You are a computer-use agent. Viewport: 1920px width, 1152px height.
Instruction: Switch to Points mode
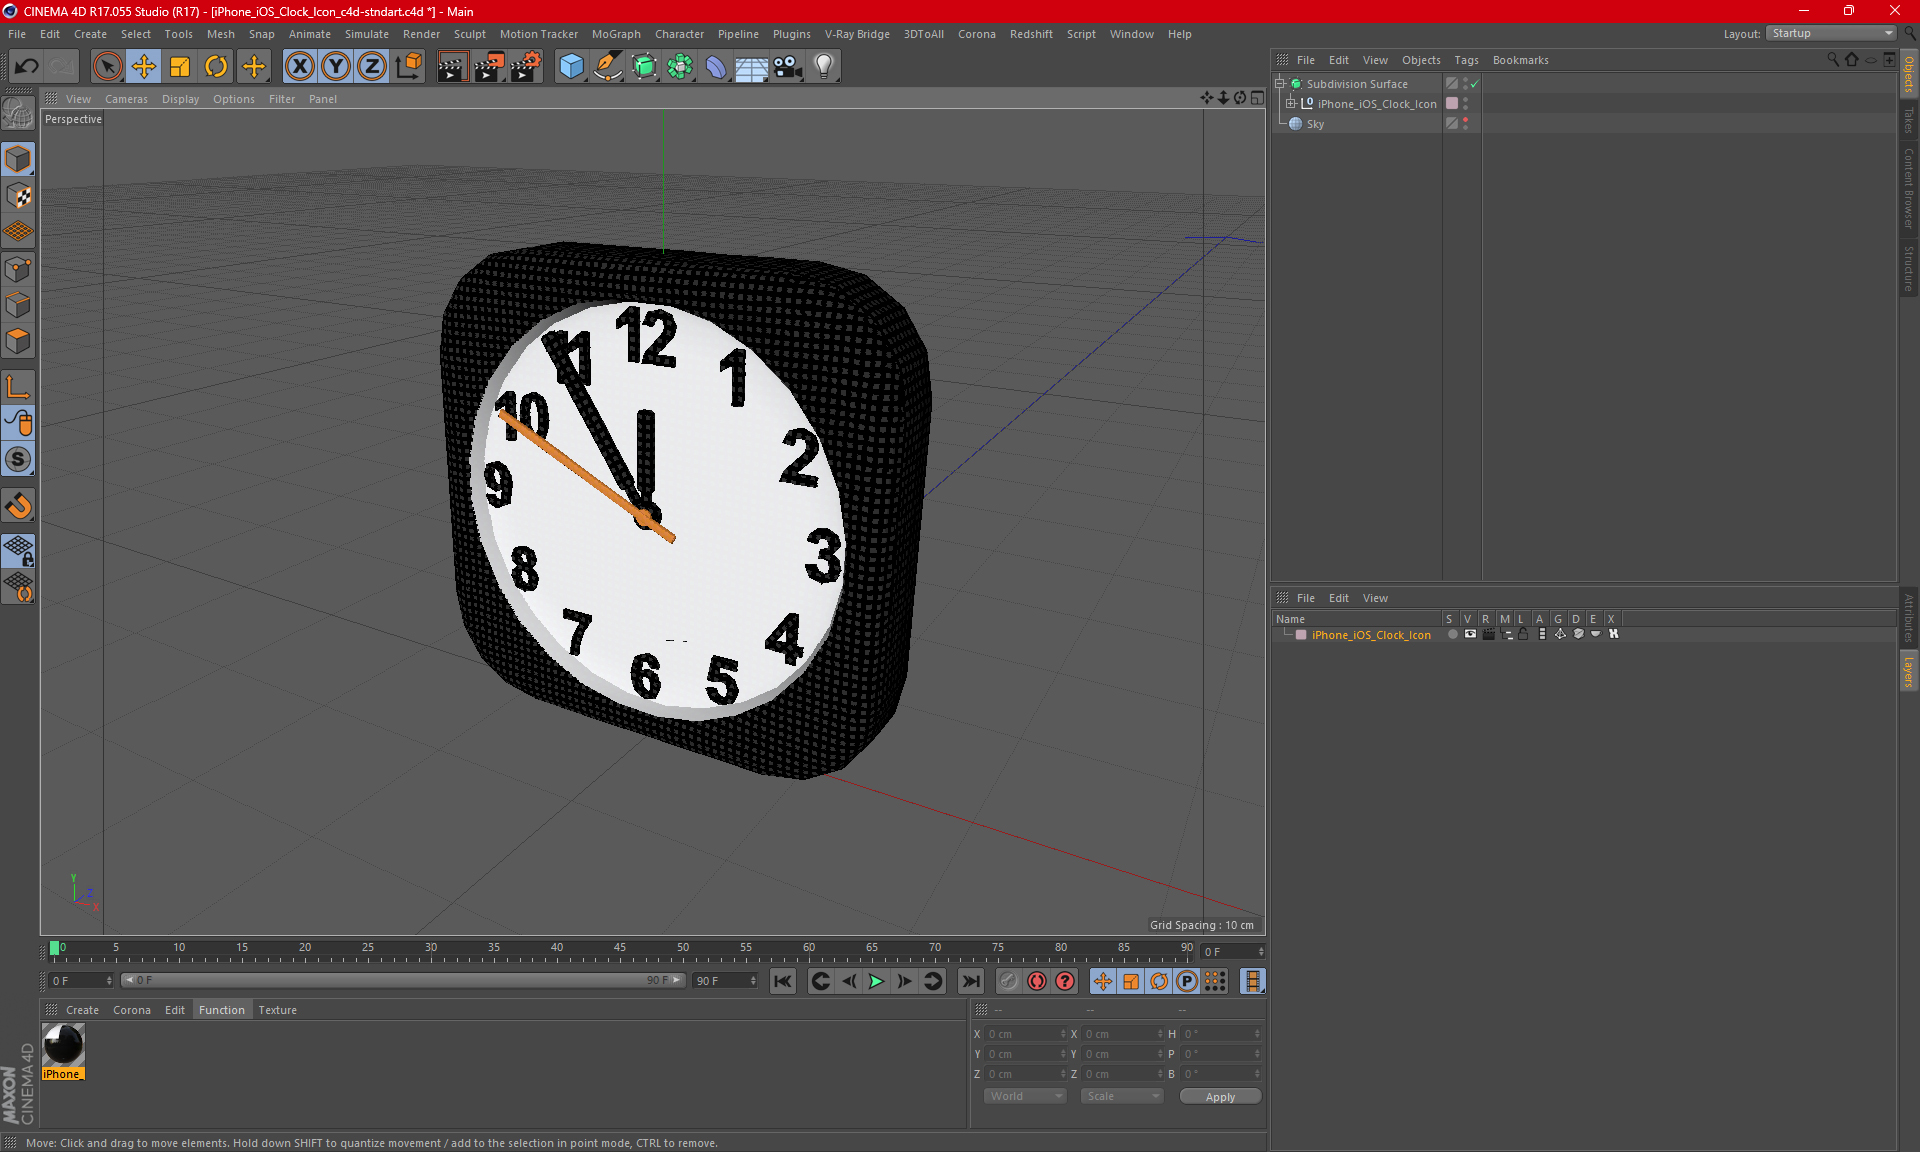pos(18,269)
